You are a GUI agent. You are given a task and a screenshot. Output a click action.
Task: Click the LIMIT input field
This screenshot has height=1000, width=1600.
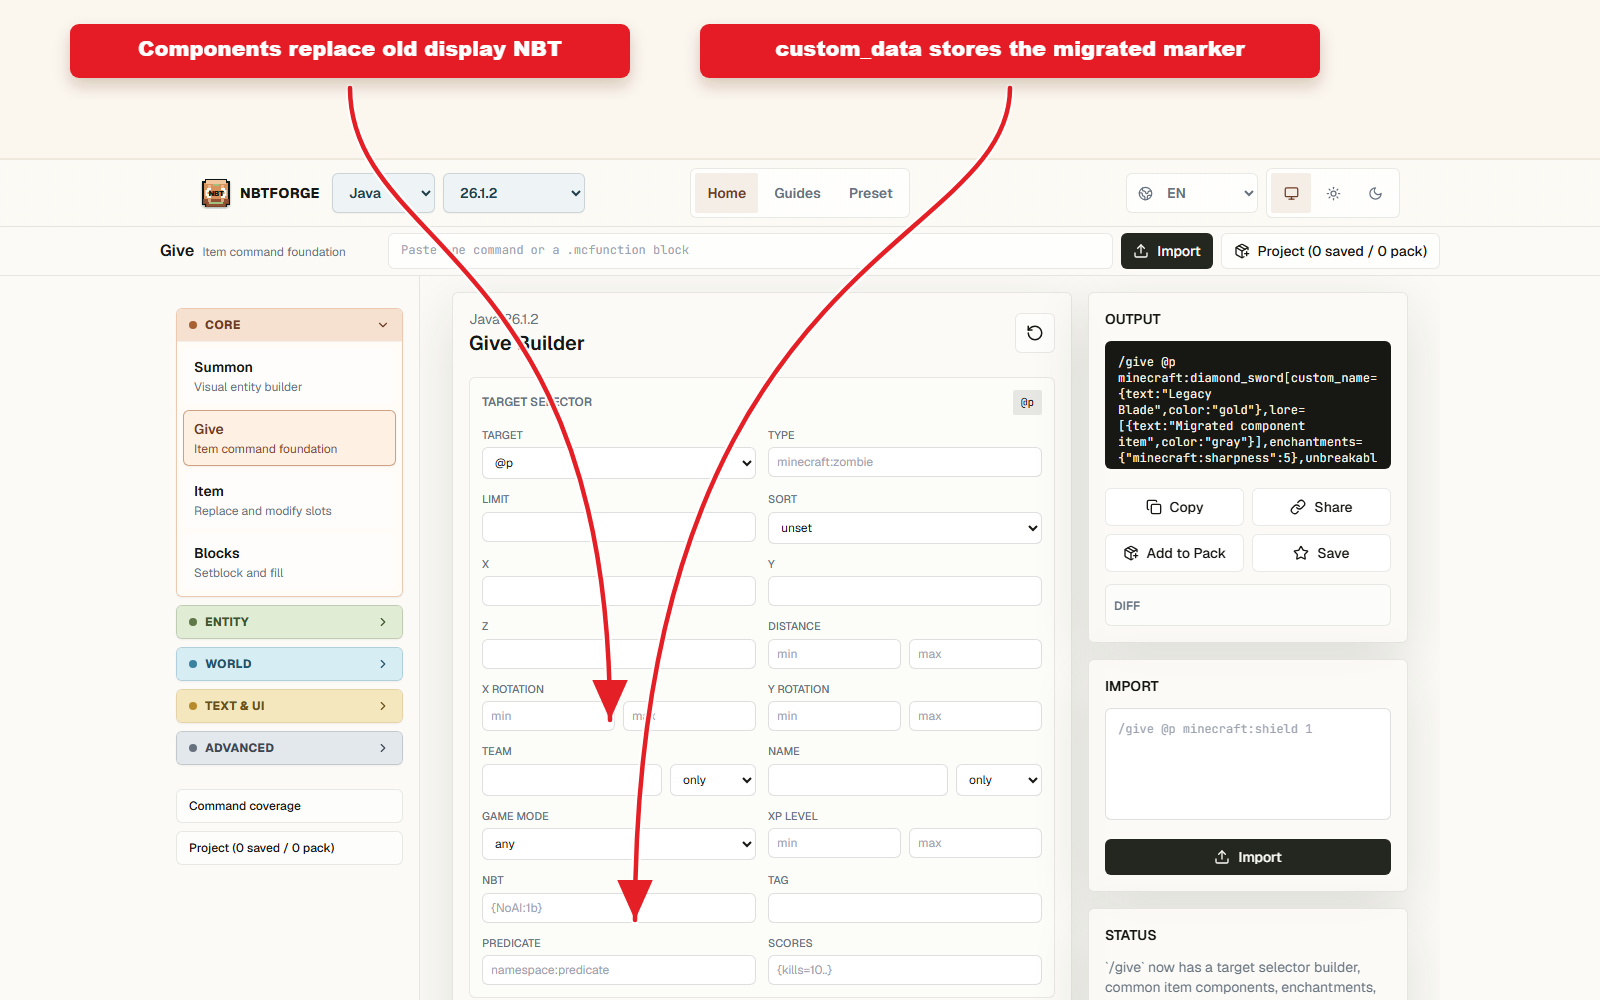point(619,527)
